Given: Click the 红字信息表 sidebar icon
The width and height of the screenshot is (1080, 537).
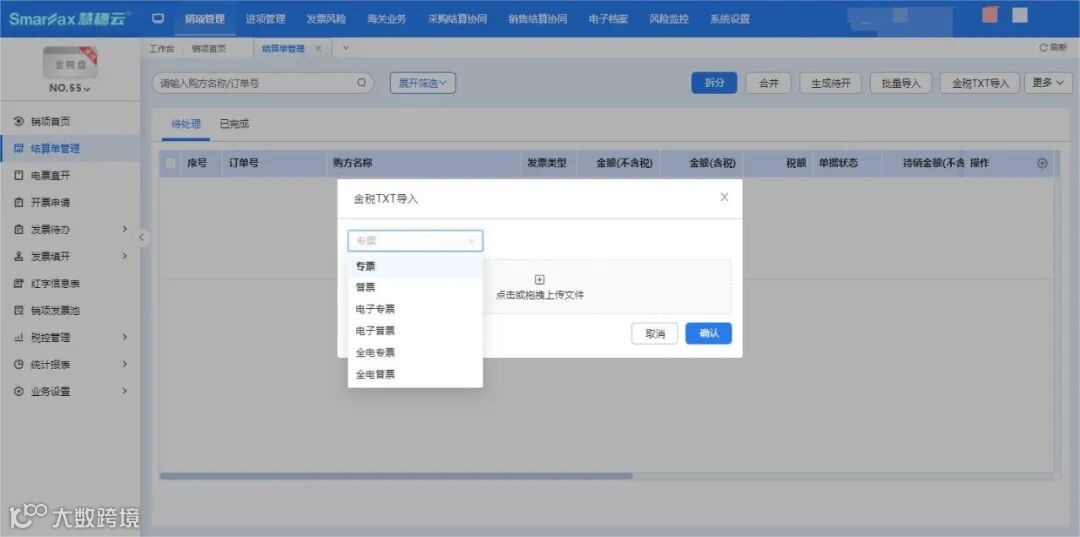Looking at the screenshot, I should tap(19, 284).
